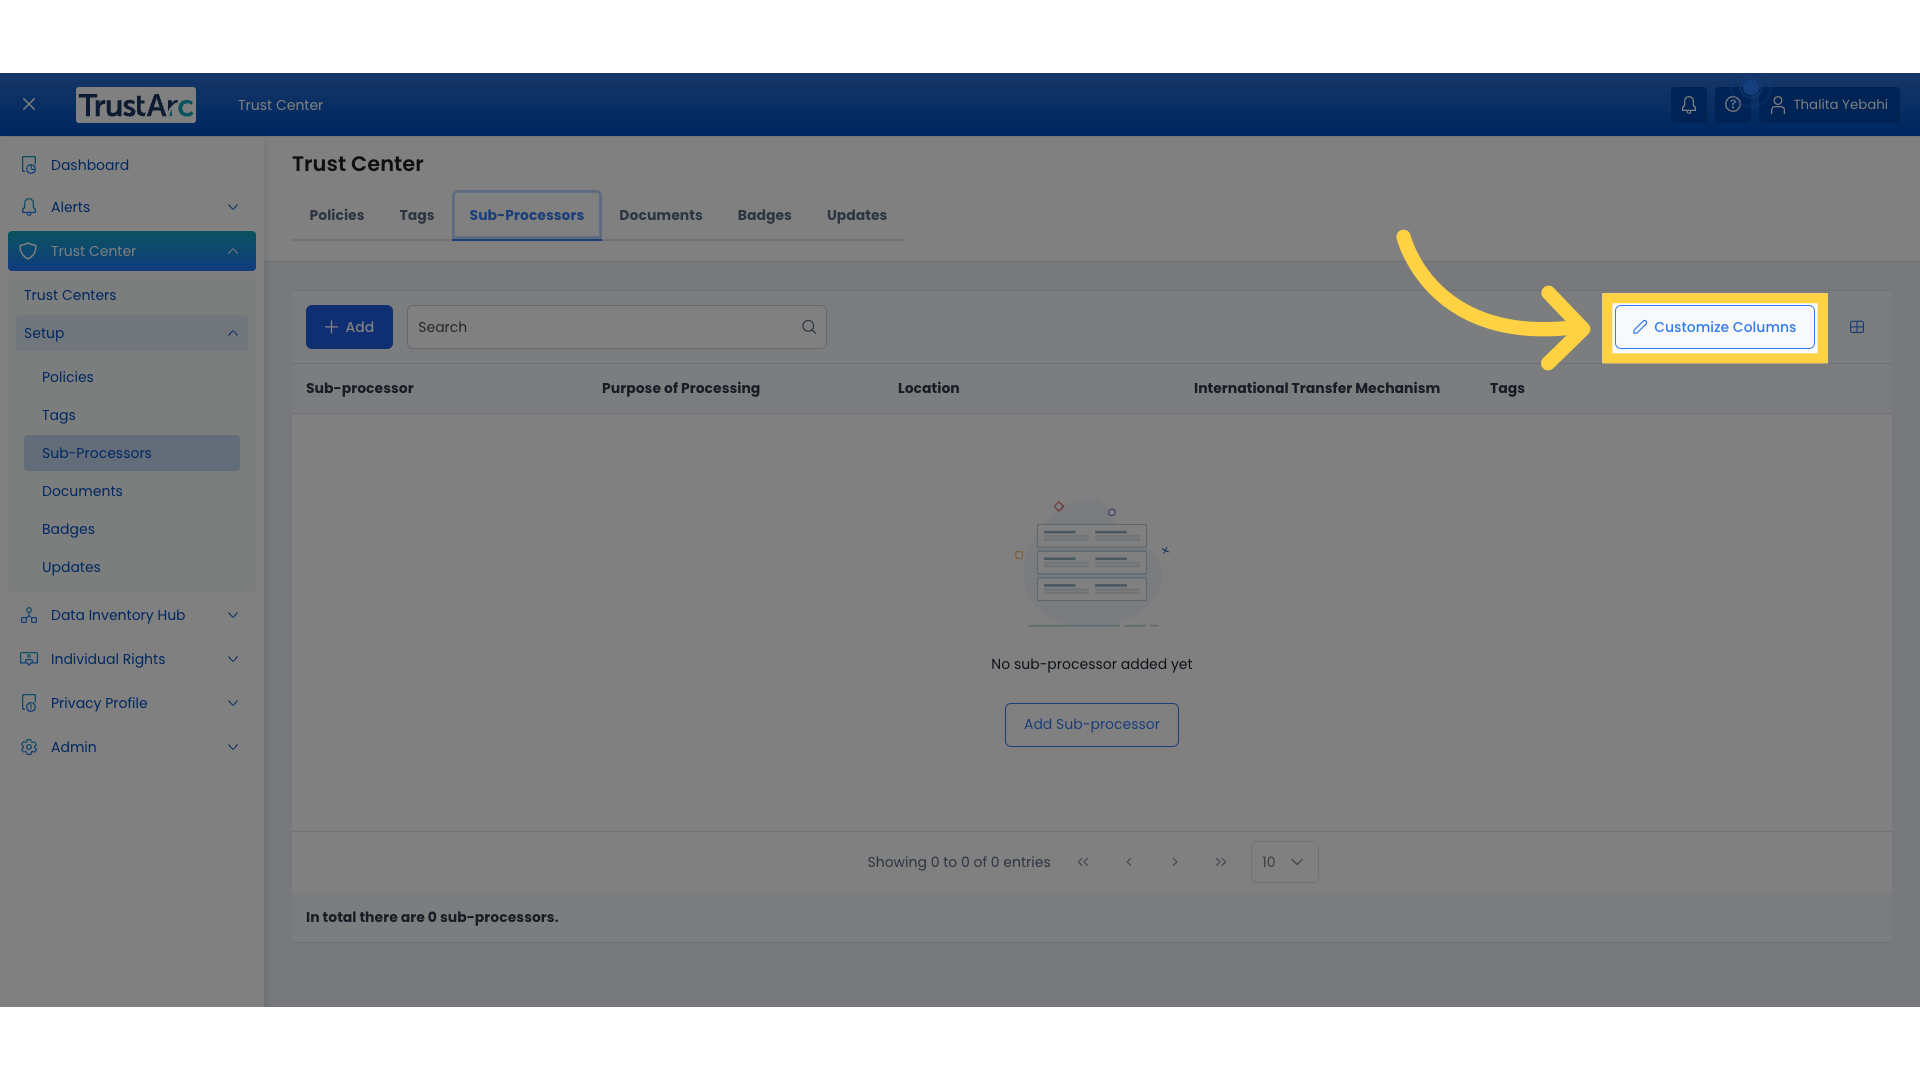
Task: Click the Add button
Action: pyautogui.click(x=349, y=327)
